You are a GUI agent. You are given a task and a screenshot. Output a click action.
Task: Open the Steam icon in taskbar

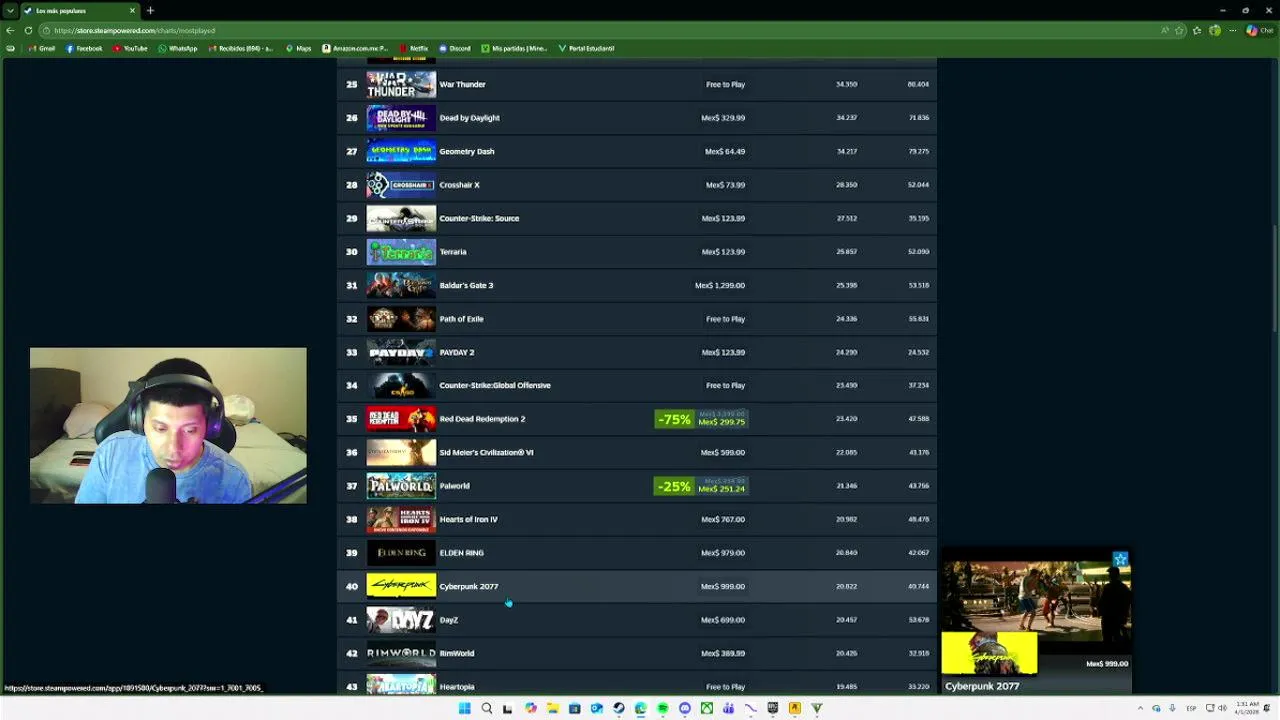coord(619,708)
